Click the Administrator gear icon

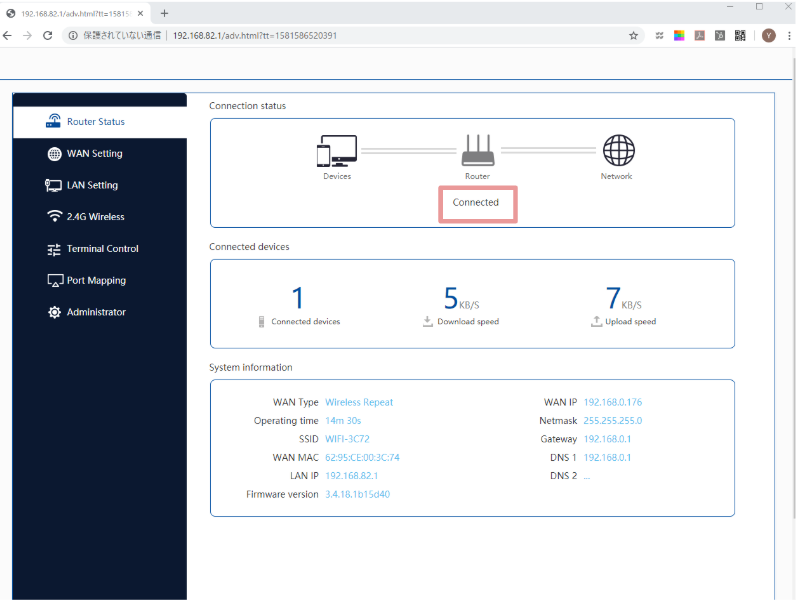54,312
